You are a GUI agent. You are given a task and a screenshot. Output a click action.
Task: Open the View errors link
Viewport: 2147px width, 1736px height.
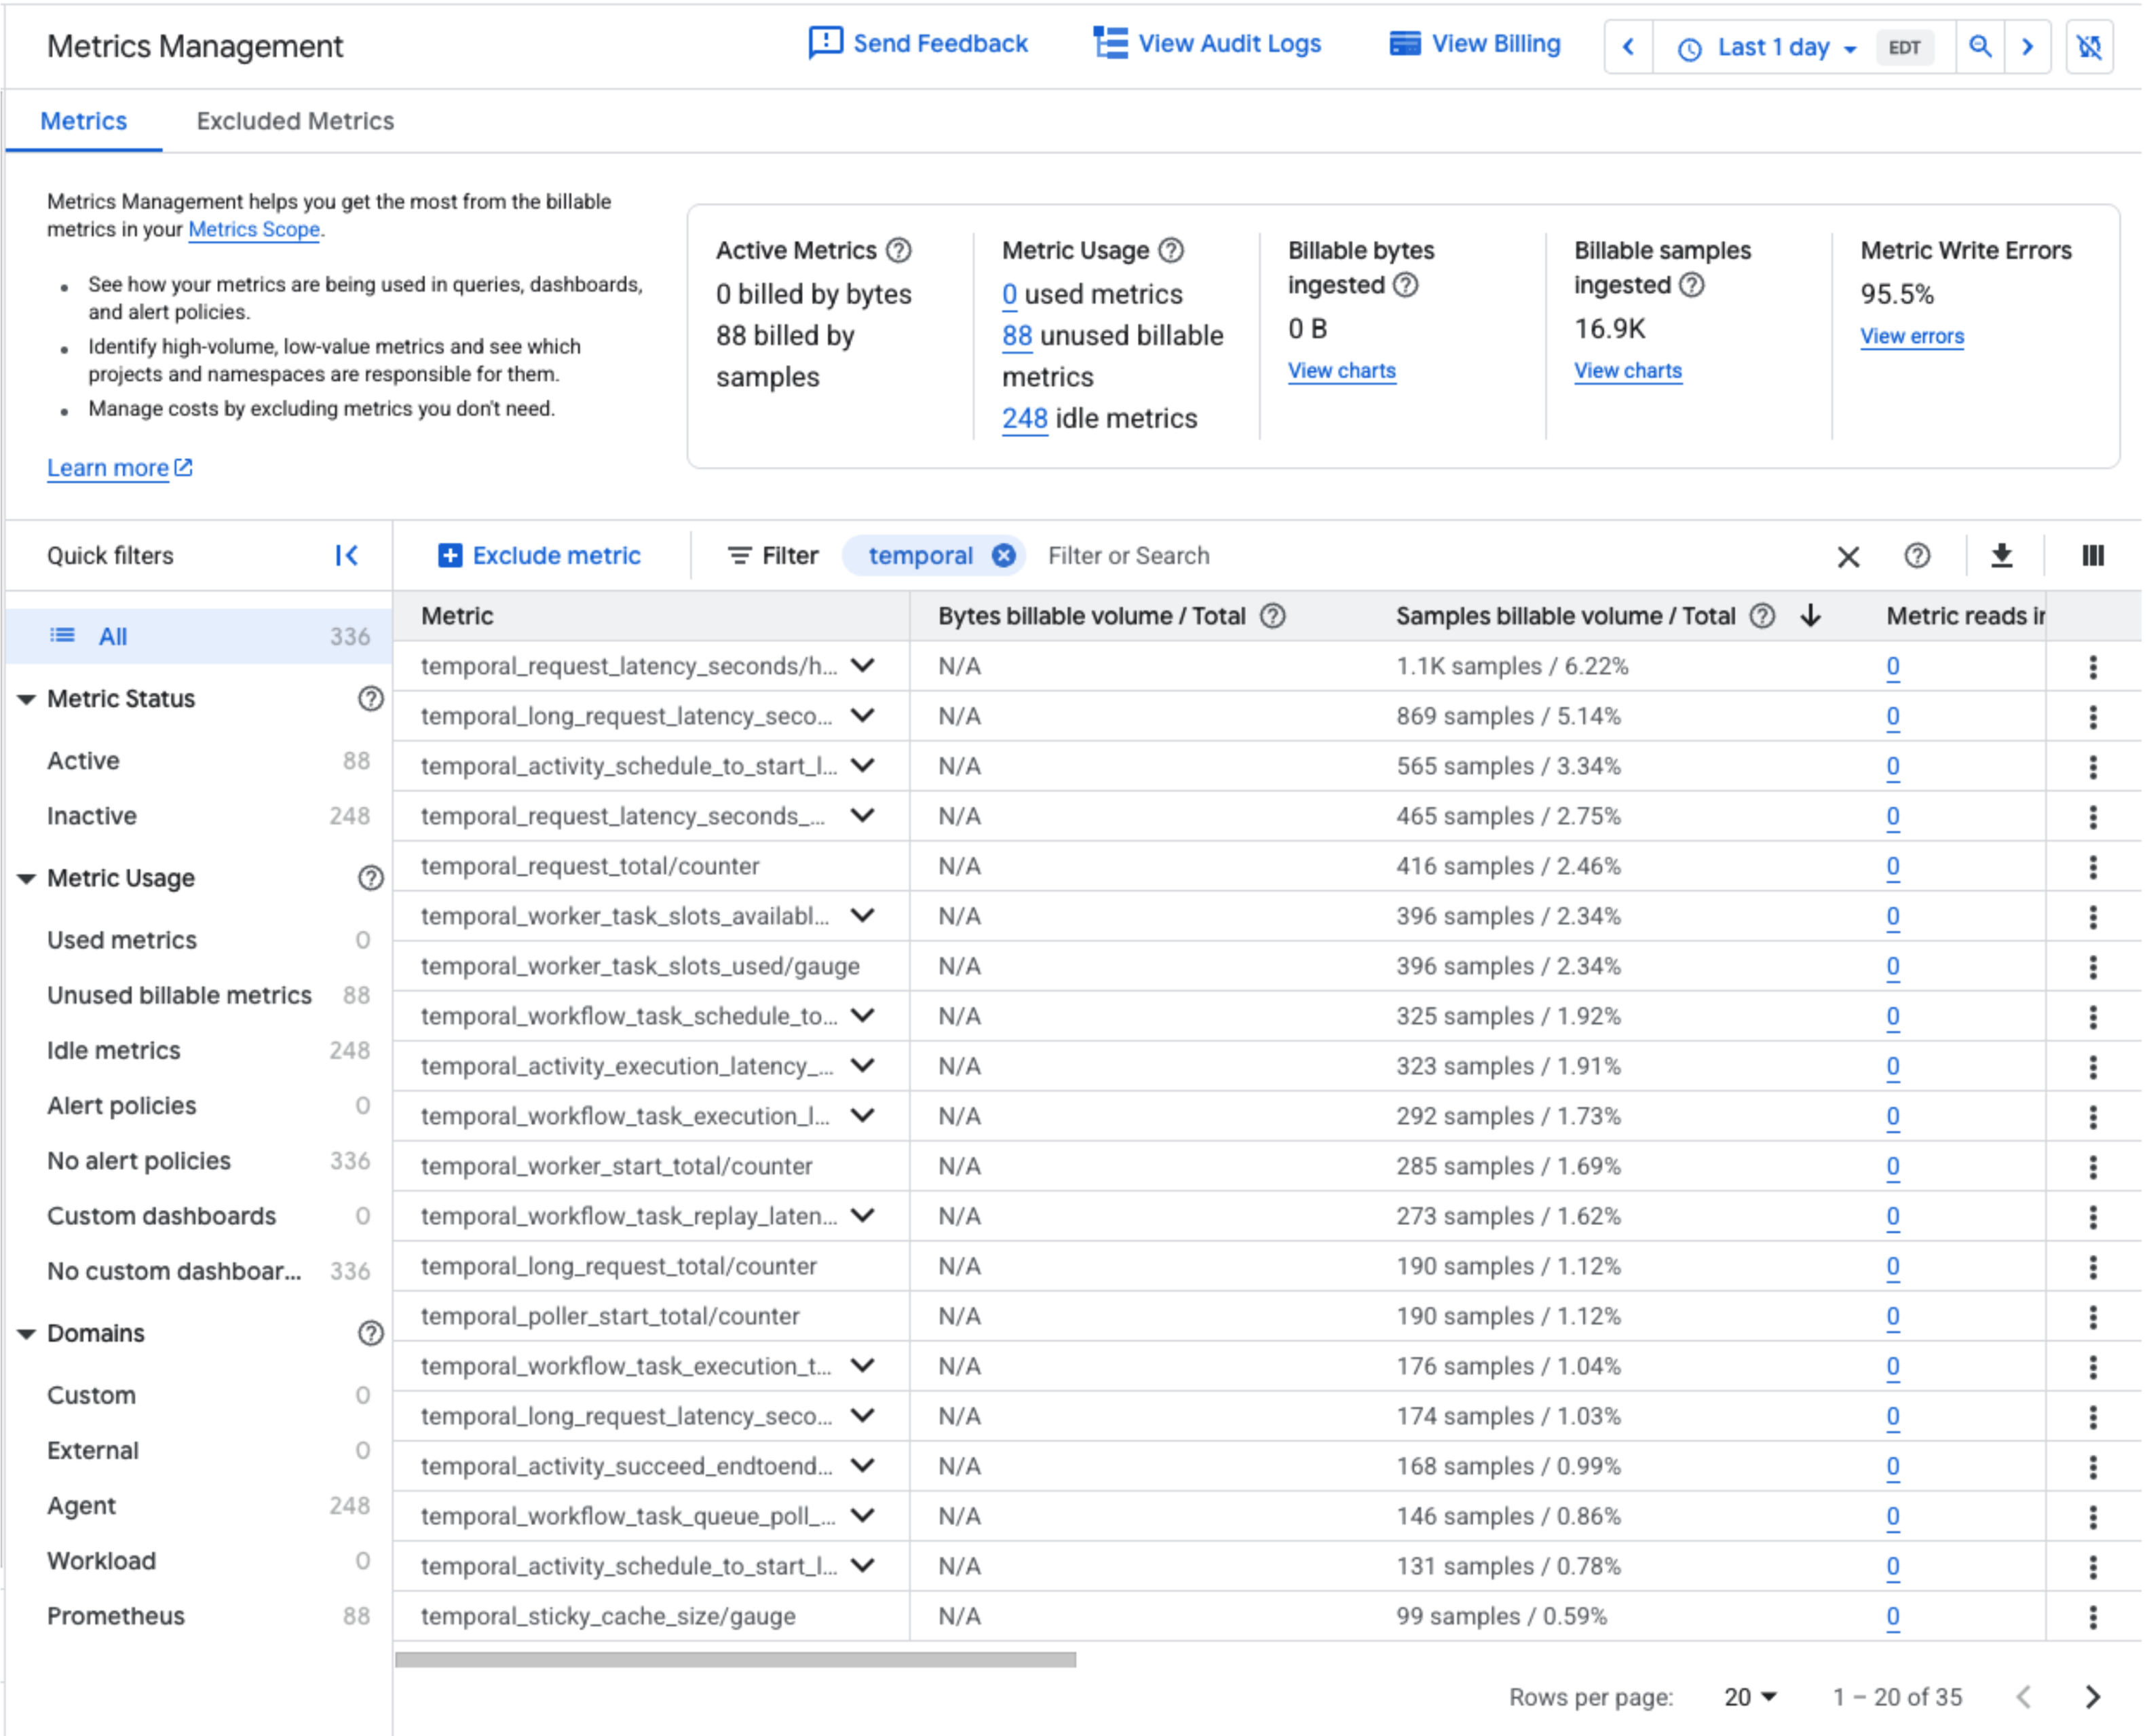click(x=1911, y=337)
